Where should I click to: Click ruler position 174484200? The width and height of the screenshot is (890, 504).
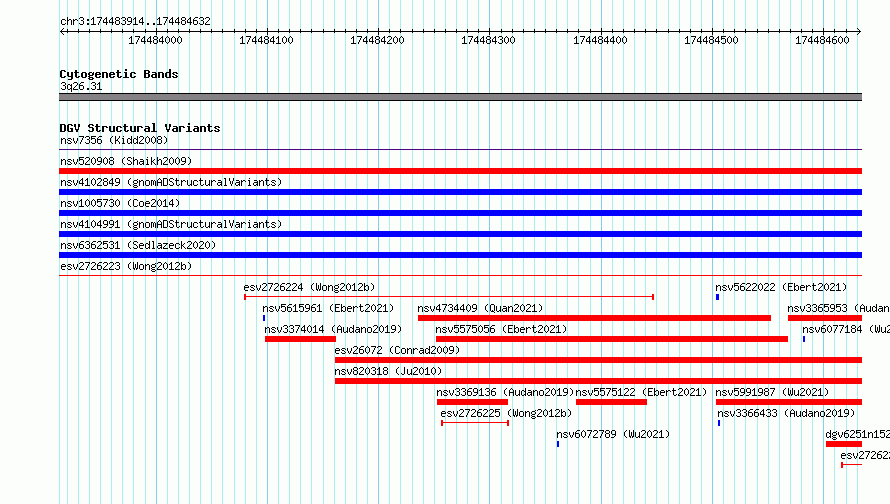tap(377, 40)
